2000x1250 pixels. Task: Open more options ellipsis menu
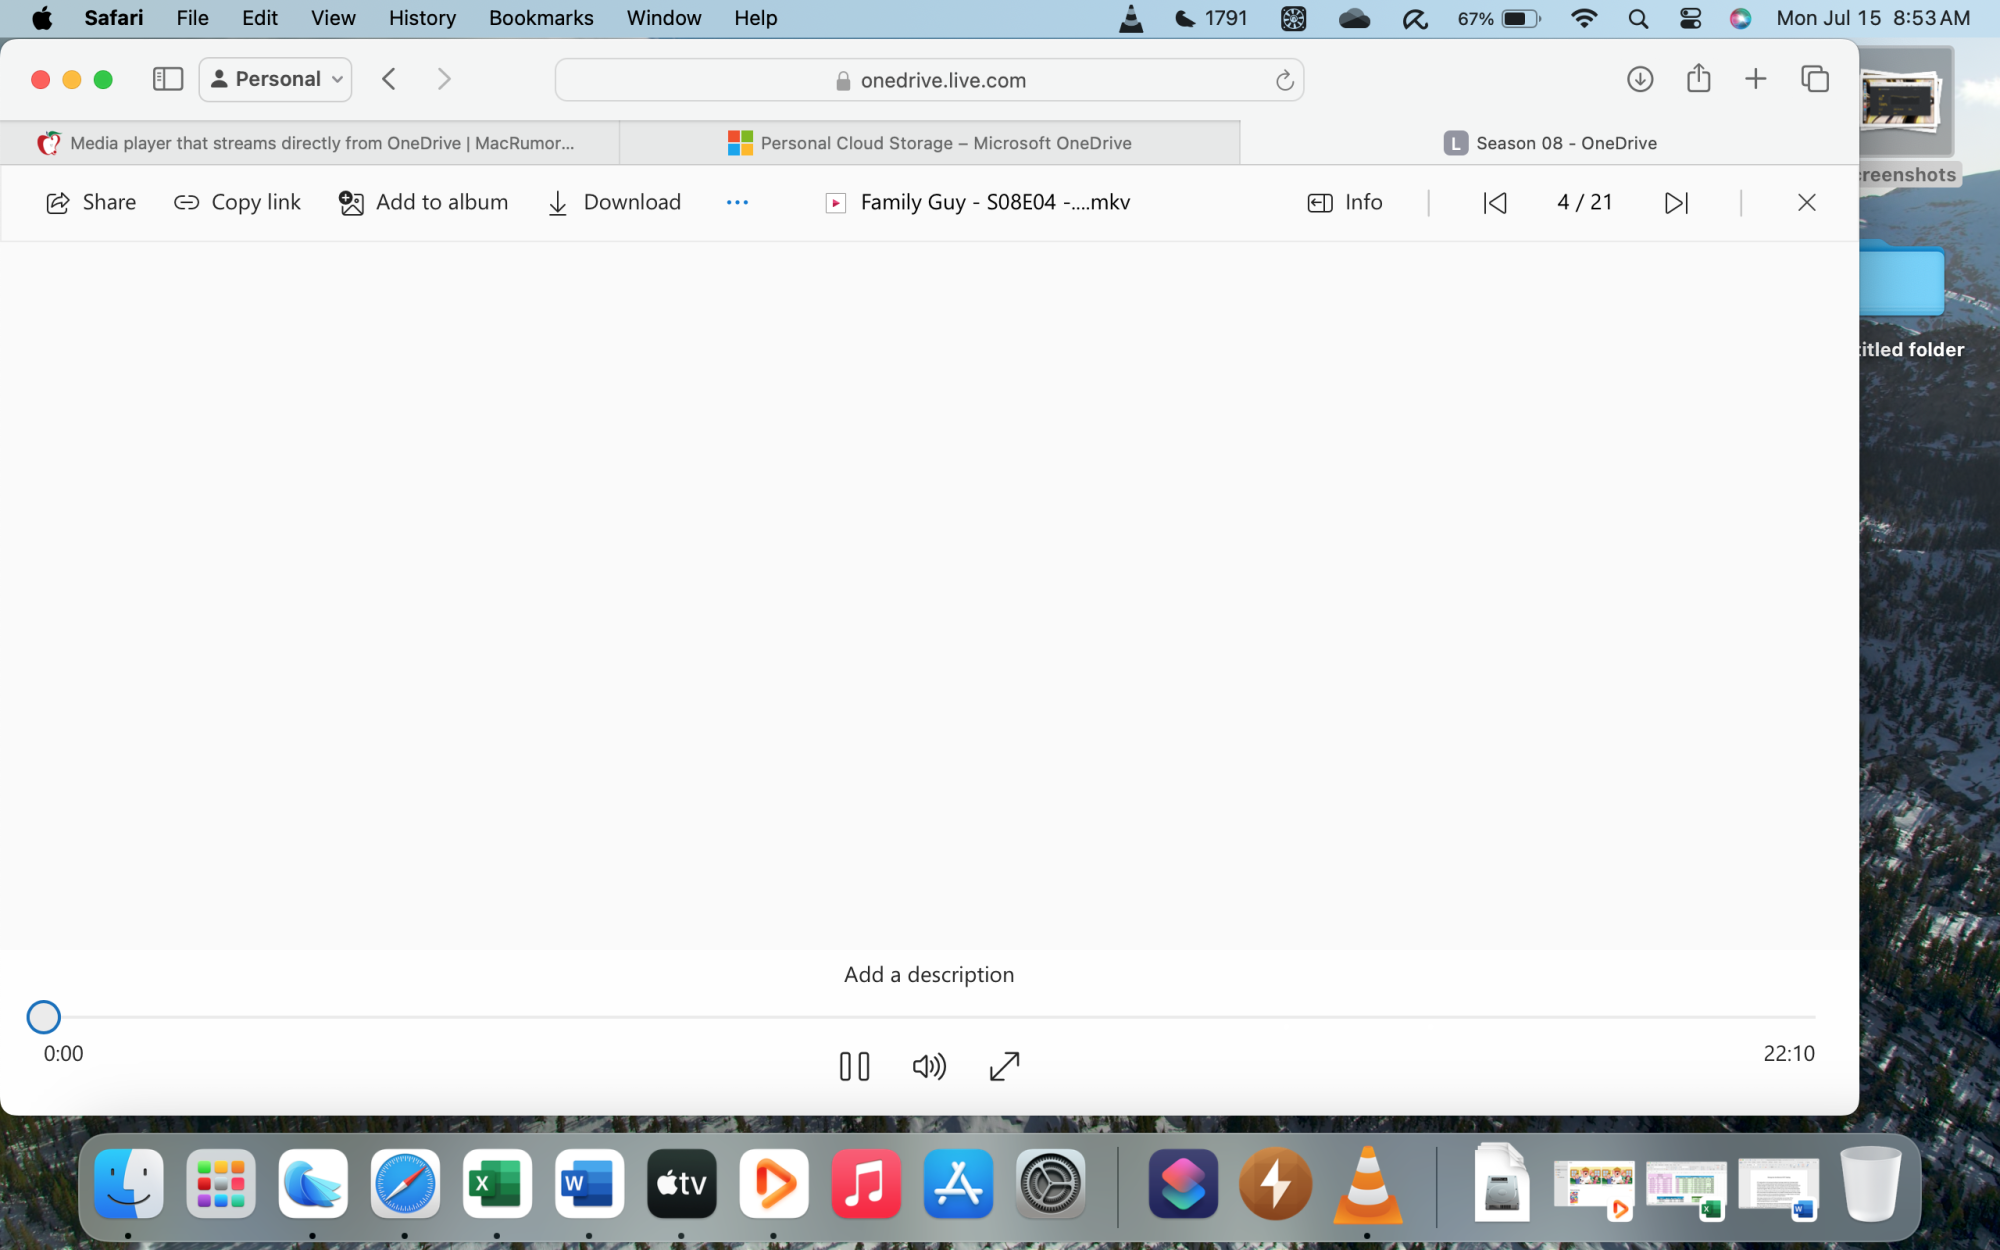737,203
